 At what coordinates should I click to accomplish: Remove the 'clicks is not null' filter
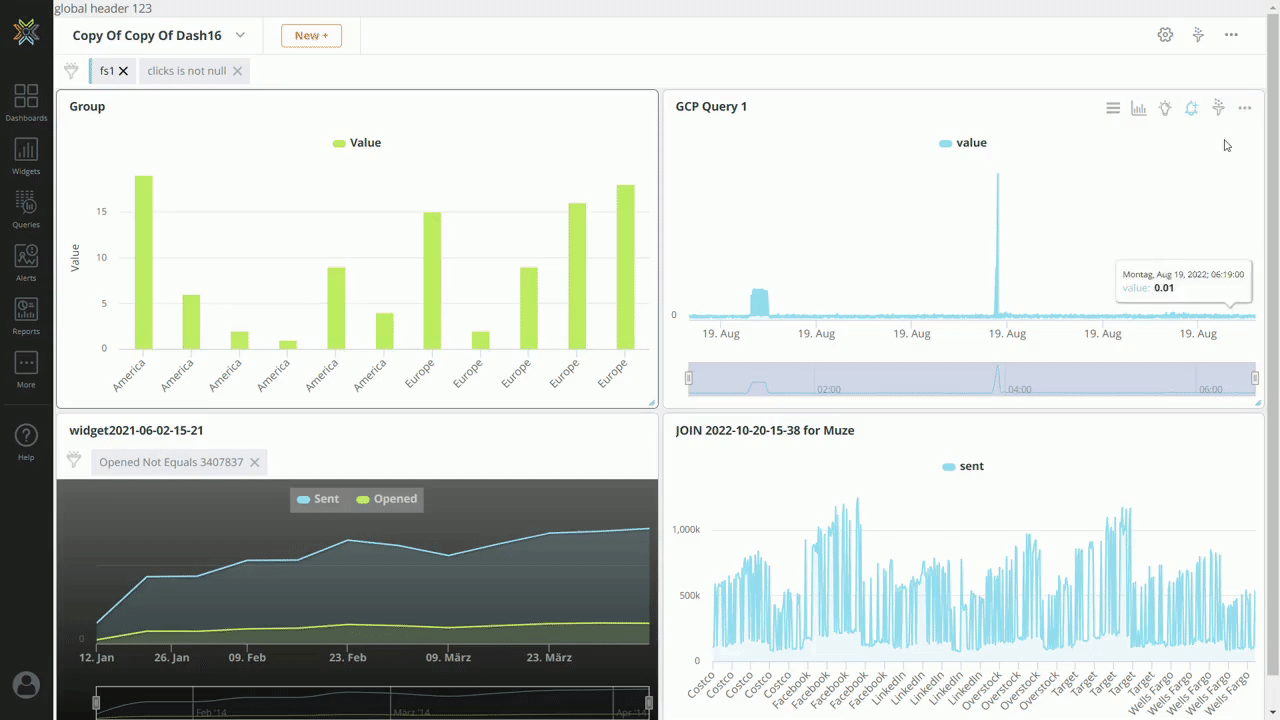[237, 71]
